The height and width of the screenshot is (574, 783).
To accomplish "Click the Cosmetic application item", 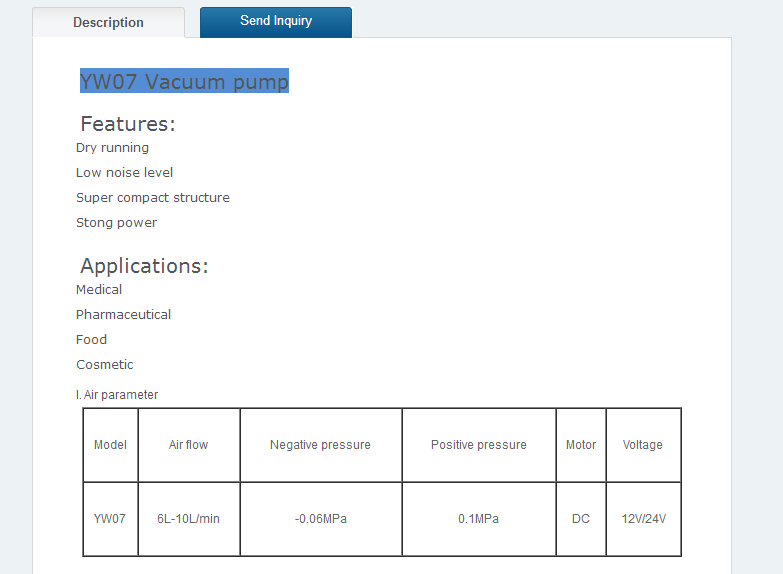I will click(105, 365).
